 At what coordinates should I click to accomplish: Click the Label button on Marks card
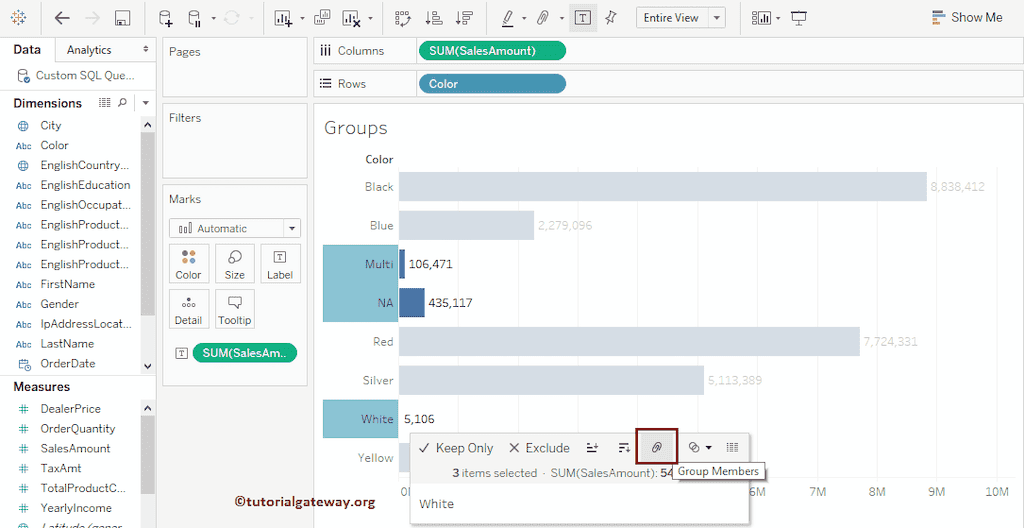[280, 263]
